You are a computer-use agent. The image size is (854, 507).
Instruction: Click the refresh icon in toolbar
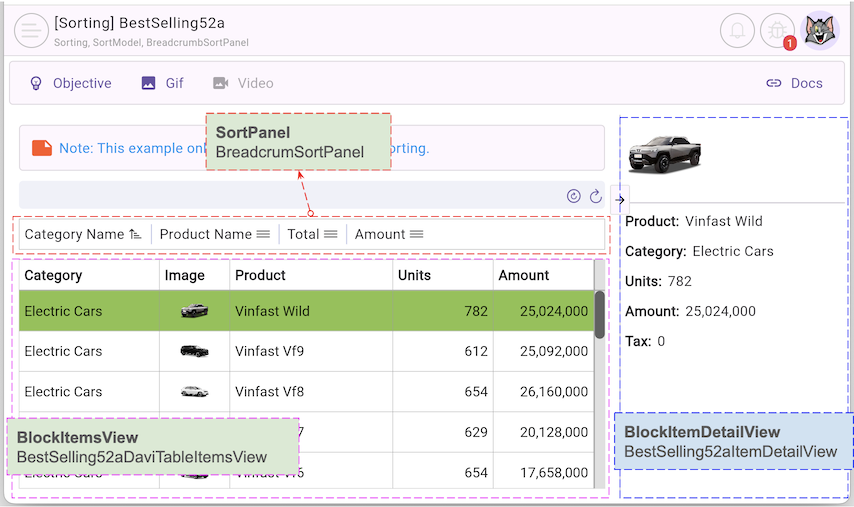click(x=596, y=196)
